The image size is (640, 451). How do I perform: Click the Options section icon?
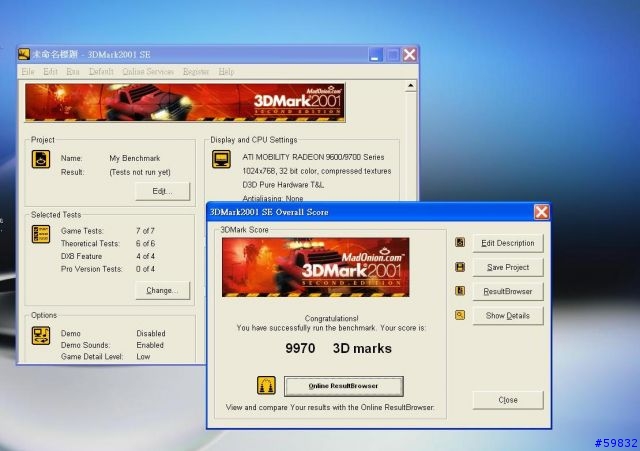coord(41,335)
